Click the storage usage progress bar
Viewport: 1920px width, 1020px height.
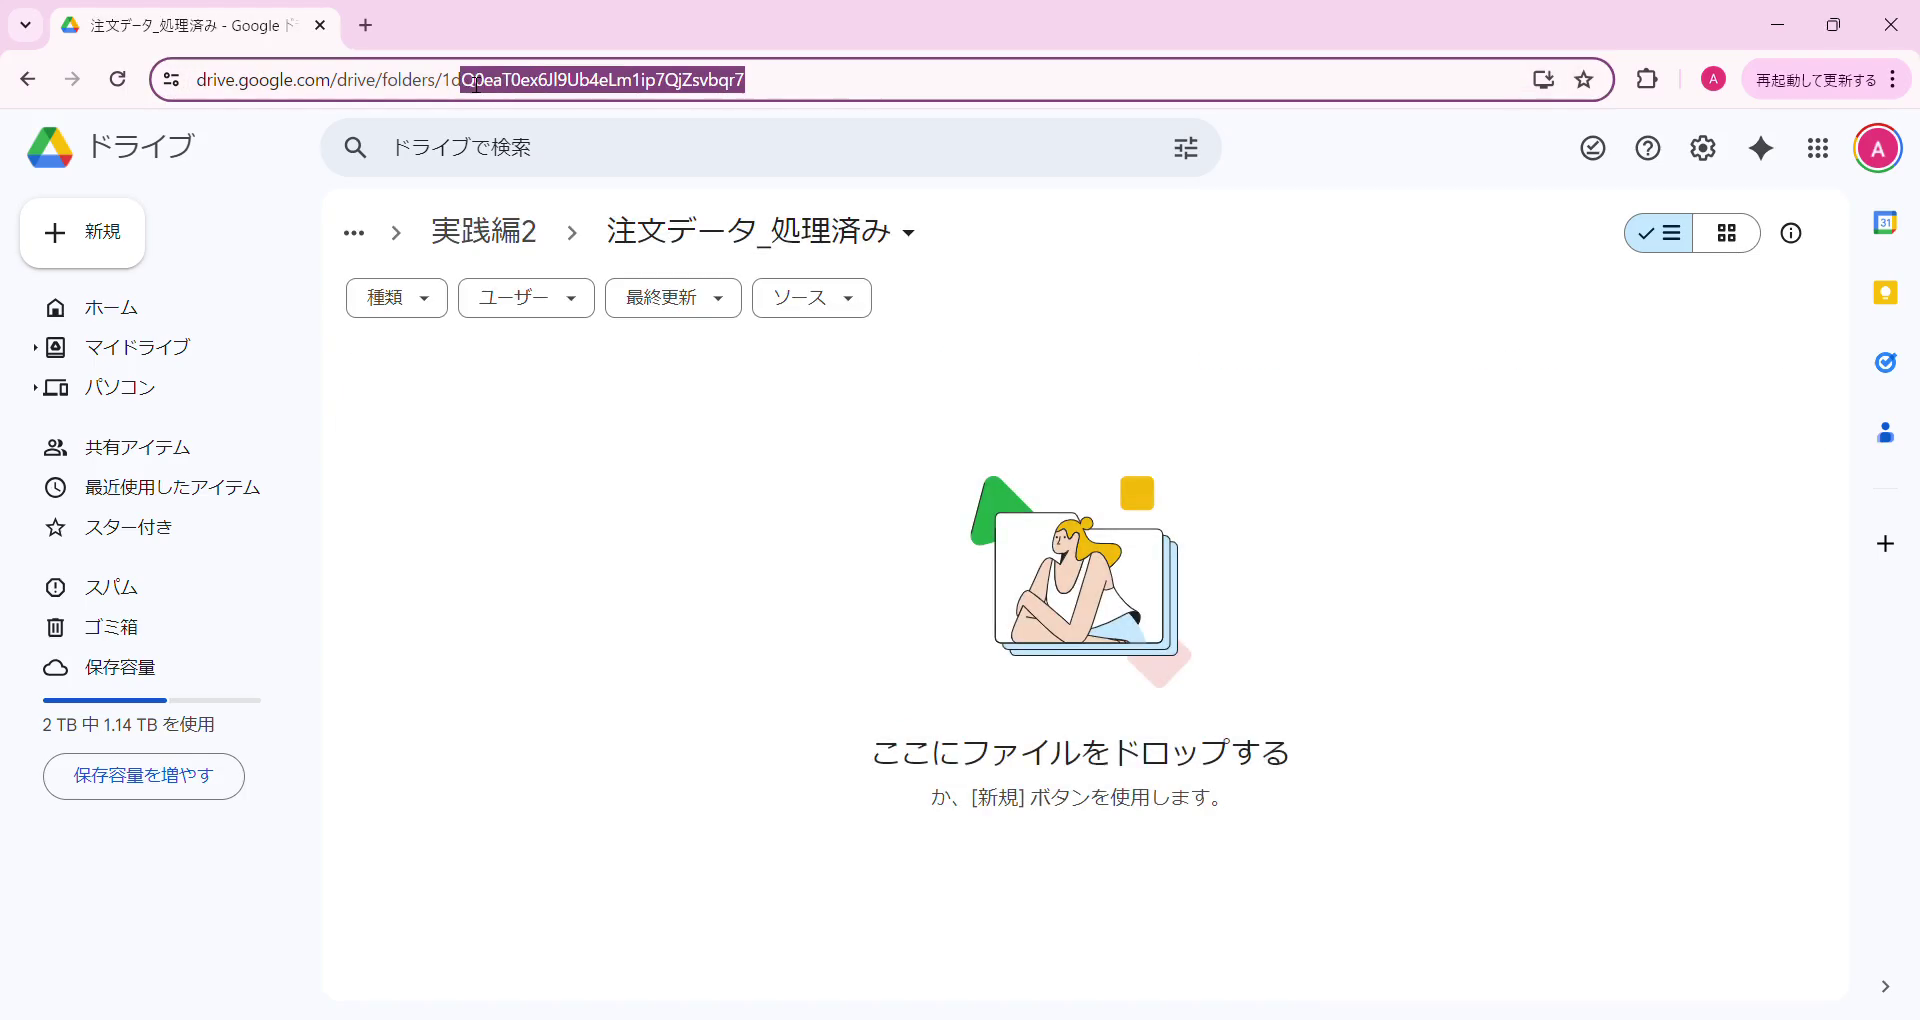point(150,699)
